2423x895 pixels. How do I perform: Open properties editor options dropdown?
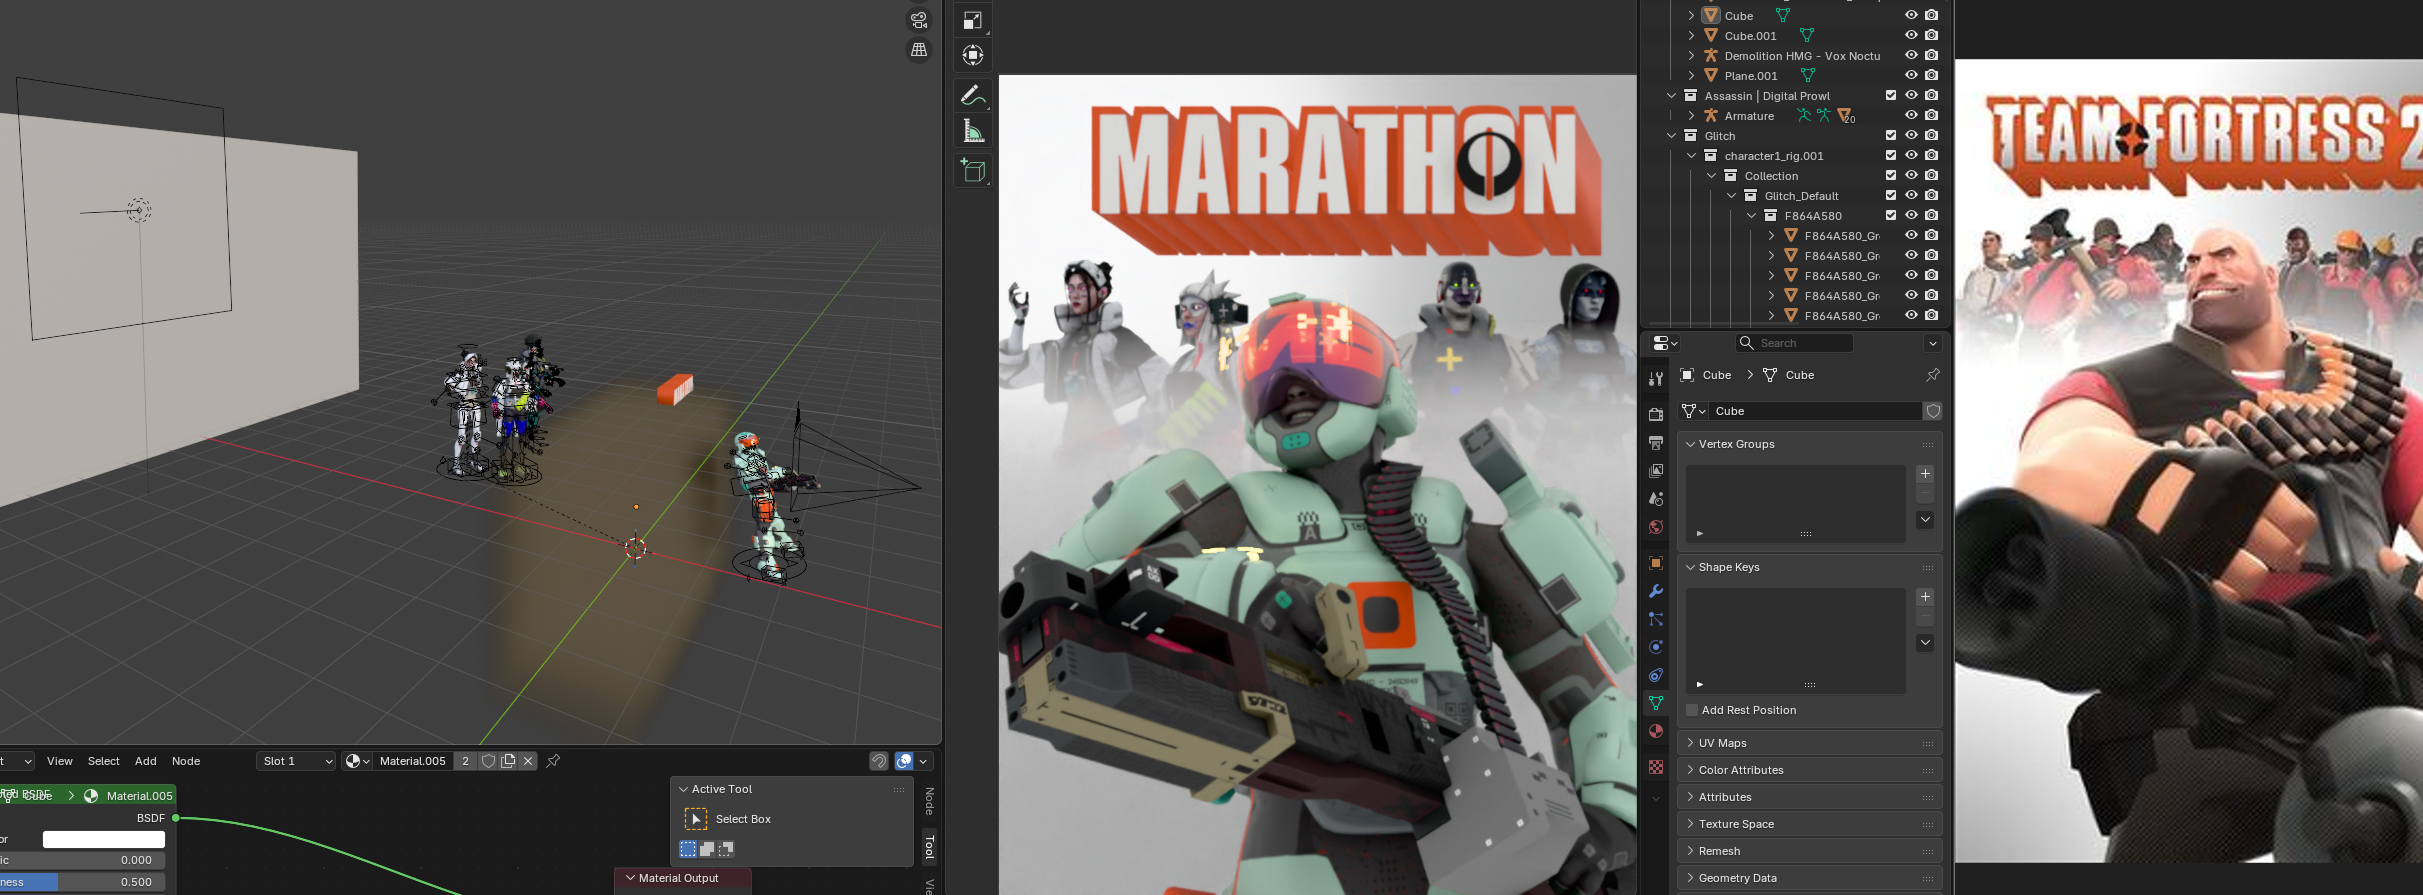click(x=1932, y=343)
